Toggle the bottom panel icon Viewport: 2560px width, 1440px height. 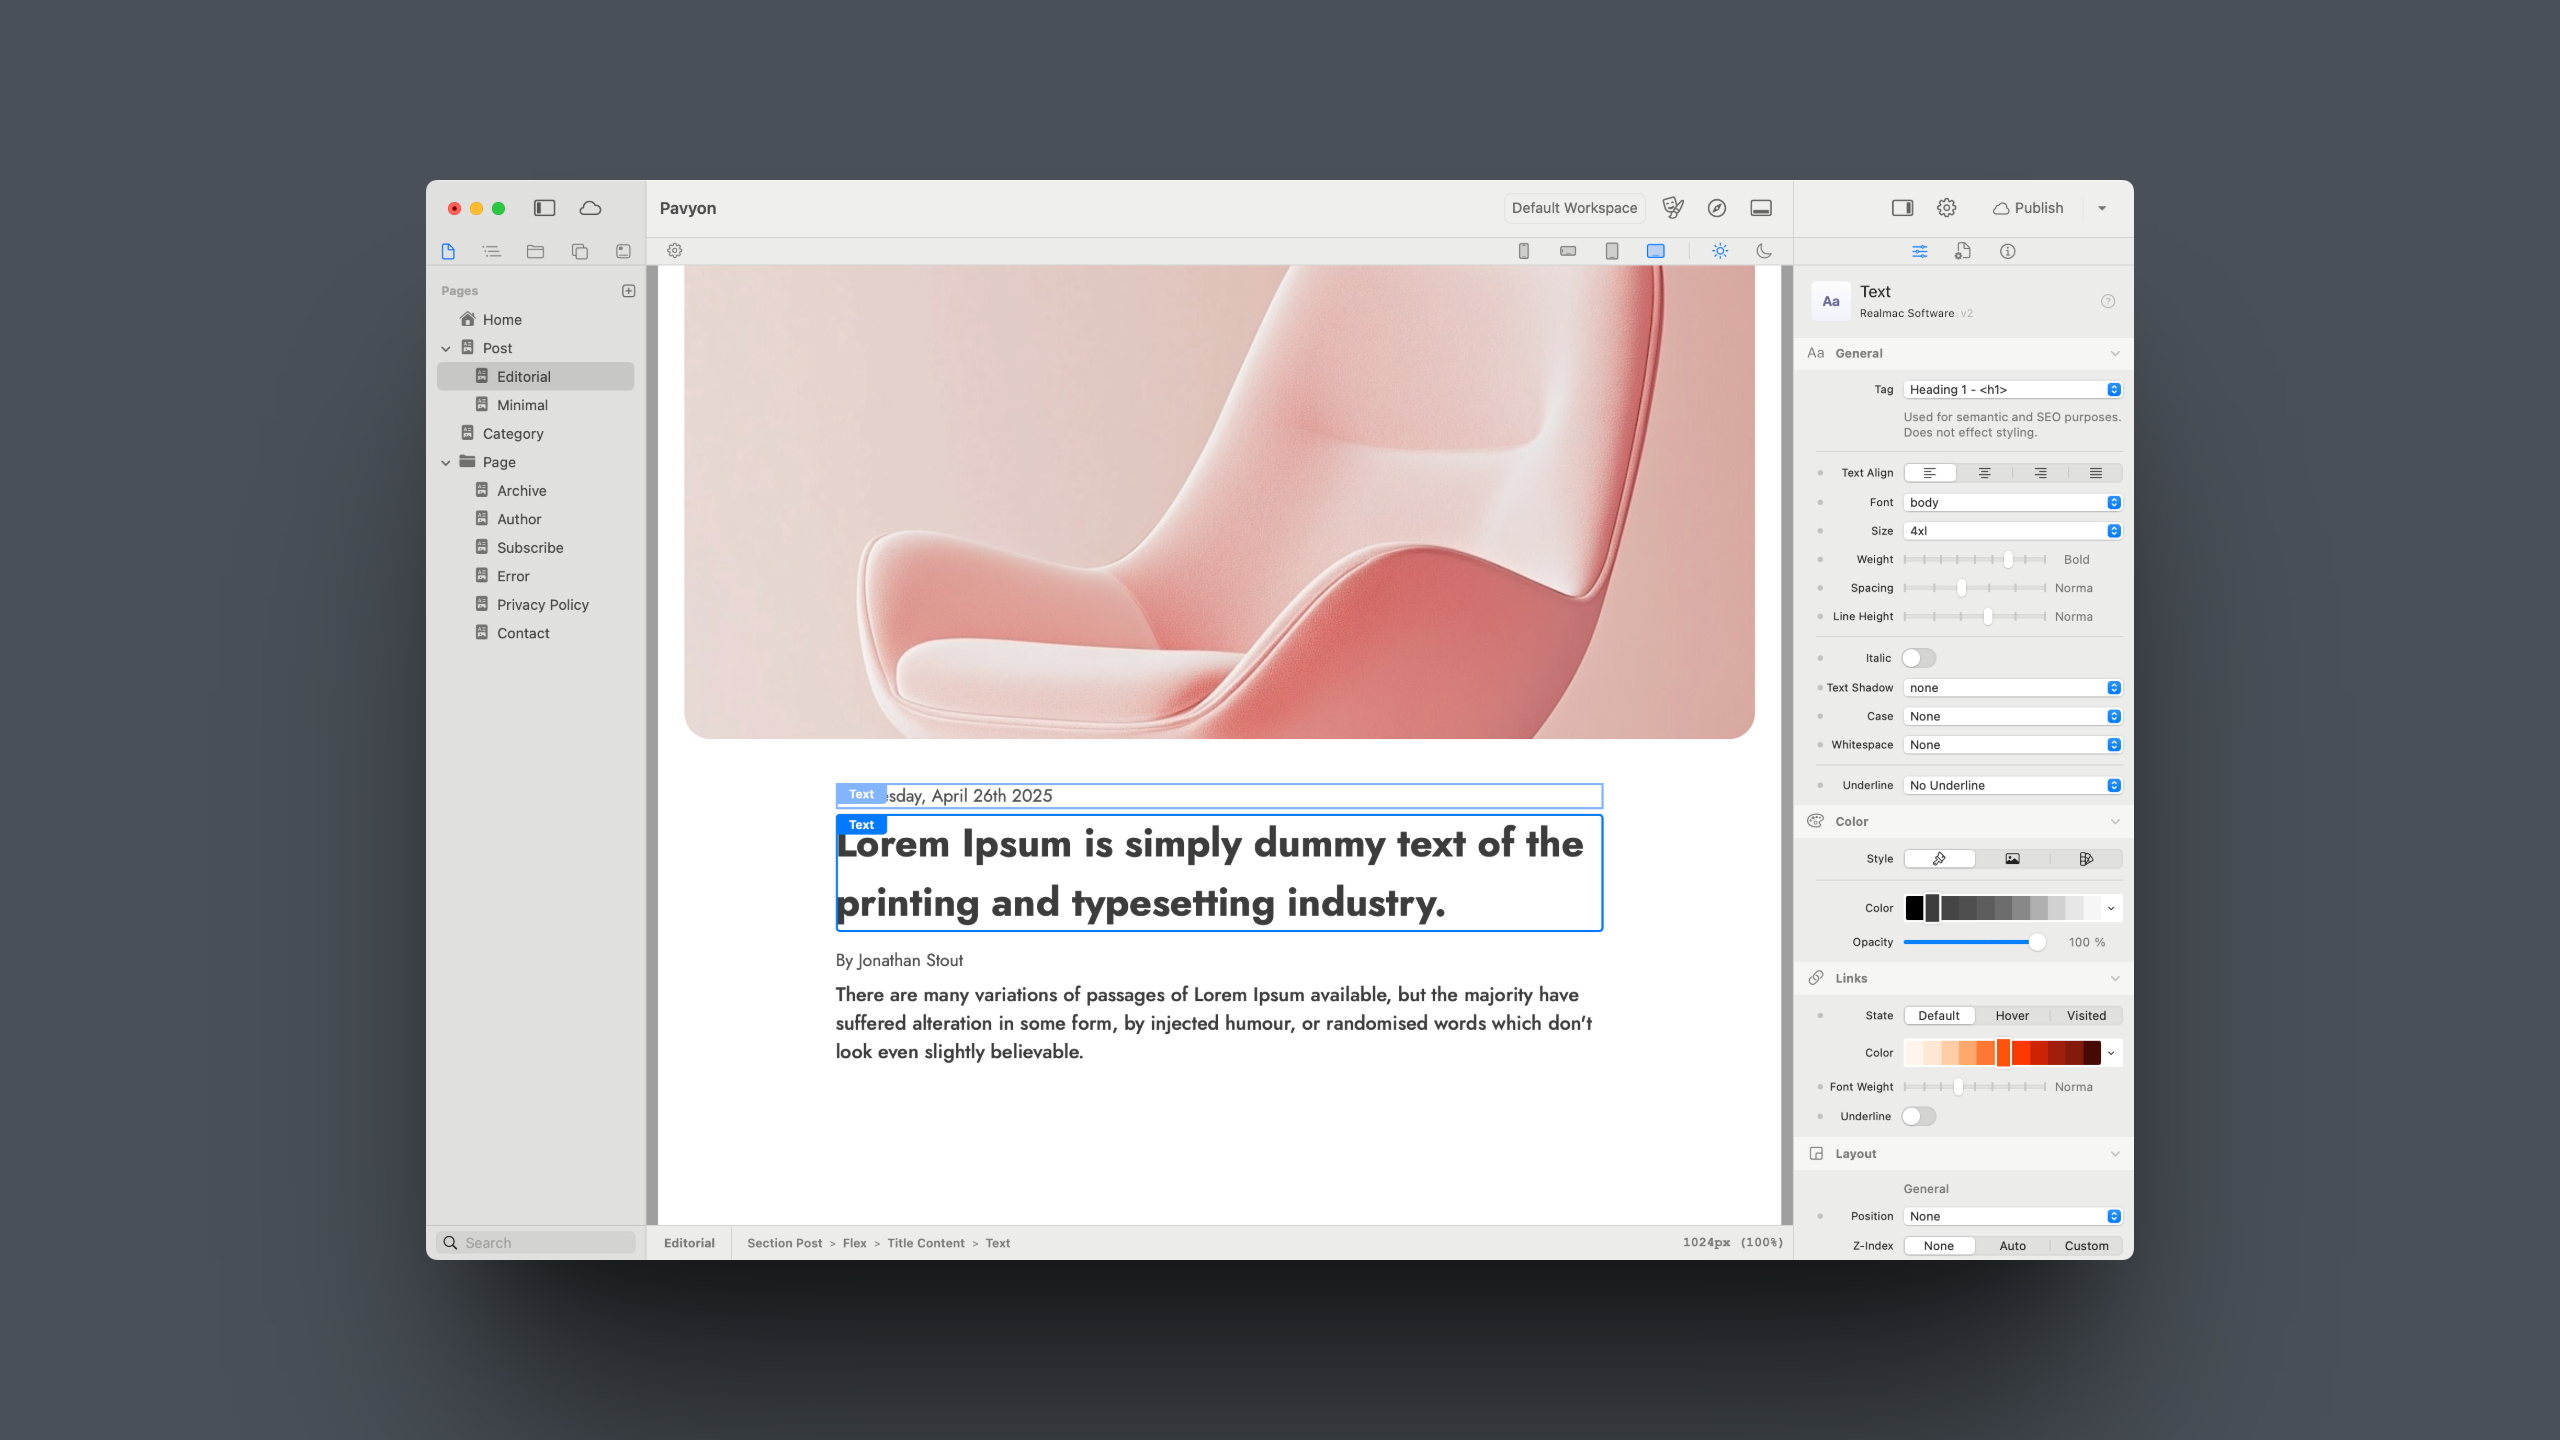tap(1761, 208)
